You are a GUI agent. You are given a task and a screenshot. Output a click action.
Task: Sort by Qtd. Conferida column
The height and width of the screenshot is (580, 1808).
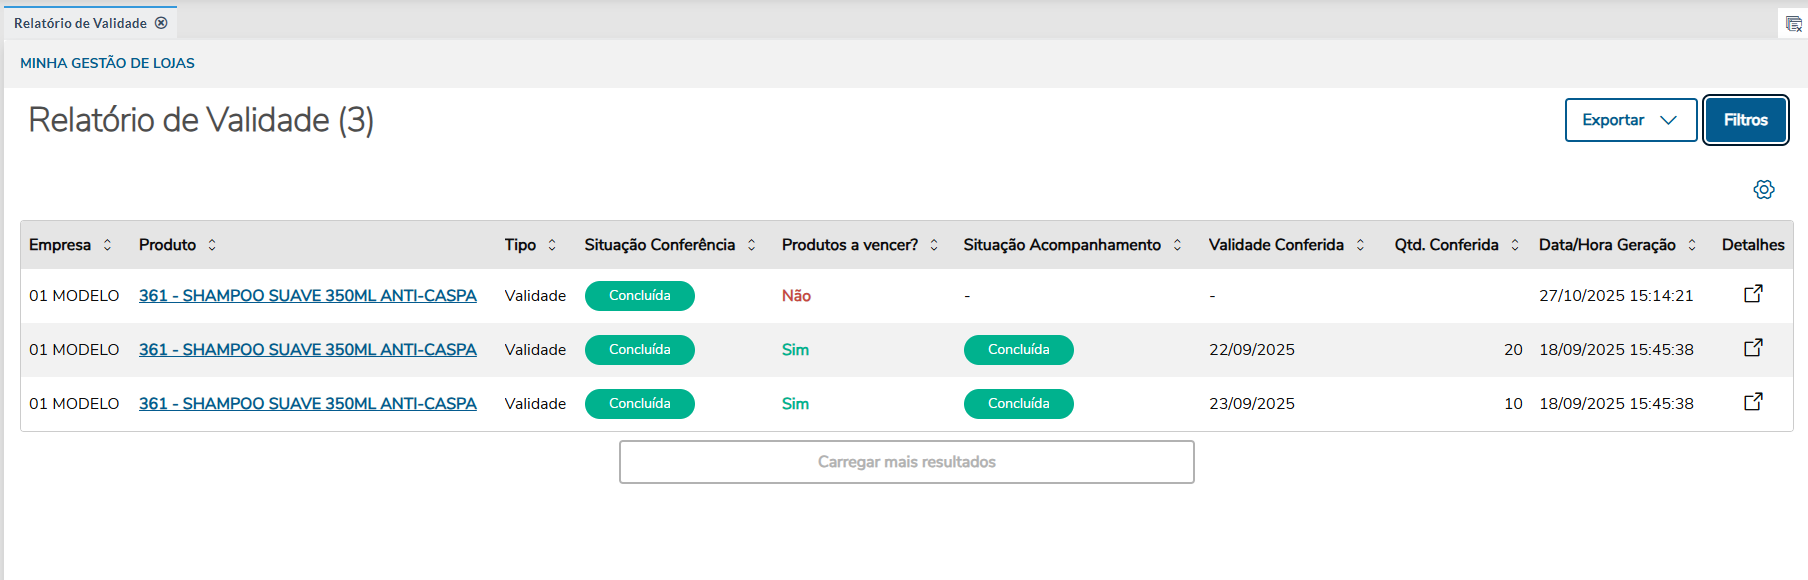(x=1515, y=245)
